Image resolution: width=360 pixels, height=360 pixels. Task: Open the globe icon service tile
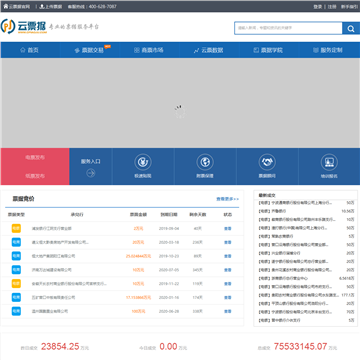[x=205, y=162]
